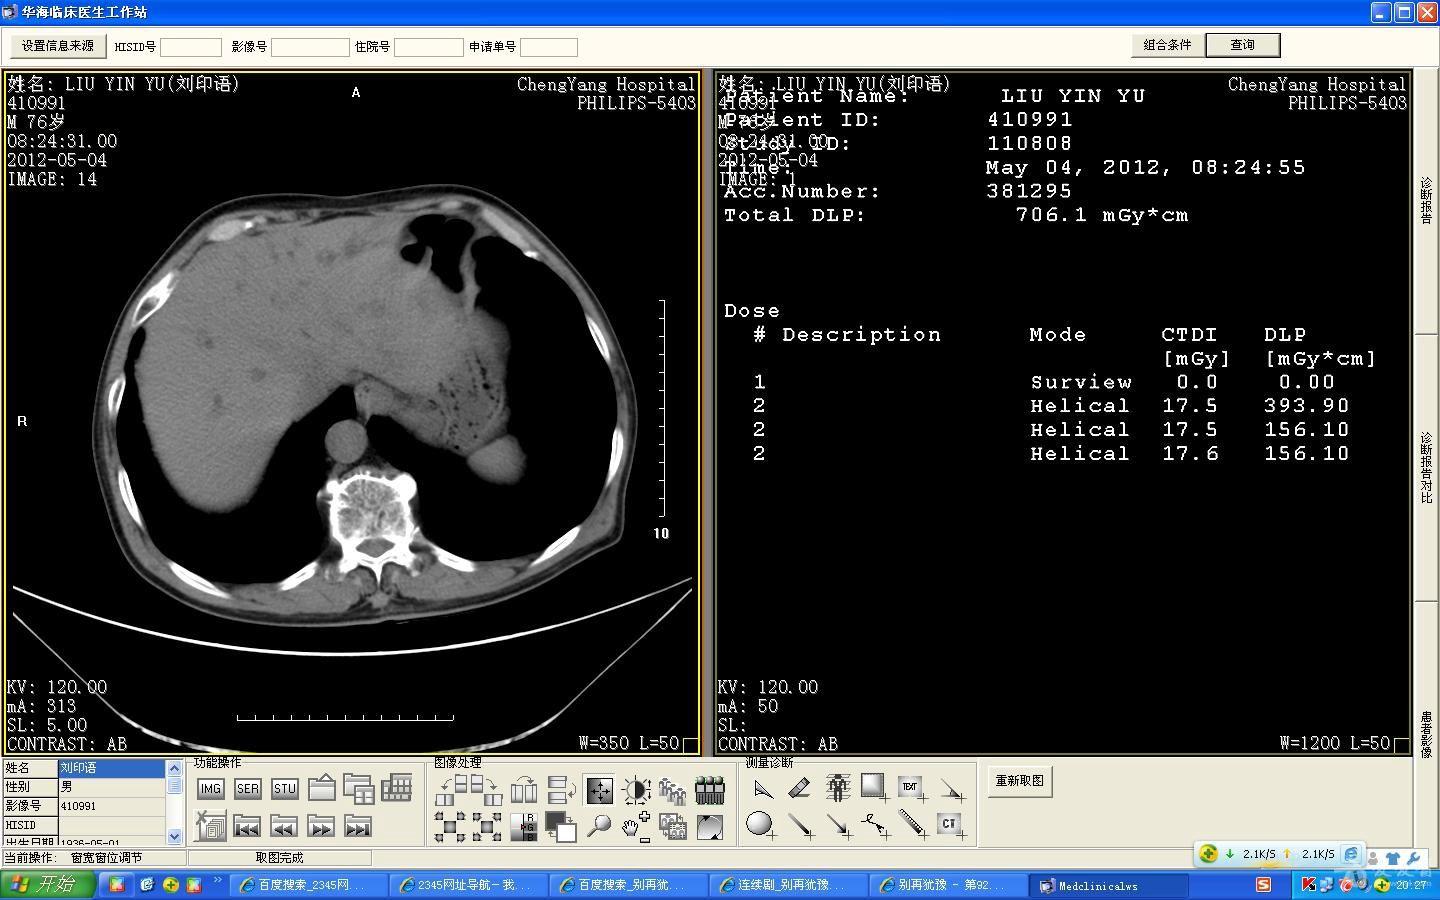The image size is (1440, 900).
Task: Jump to last image folder icon
Action: click(x=358, y=827)
